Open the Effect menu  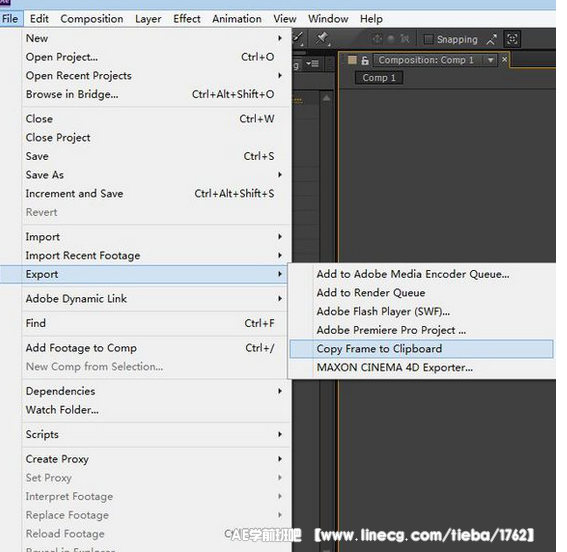click(x=187, y=19)
